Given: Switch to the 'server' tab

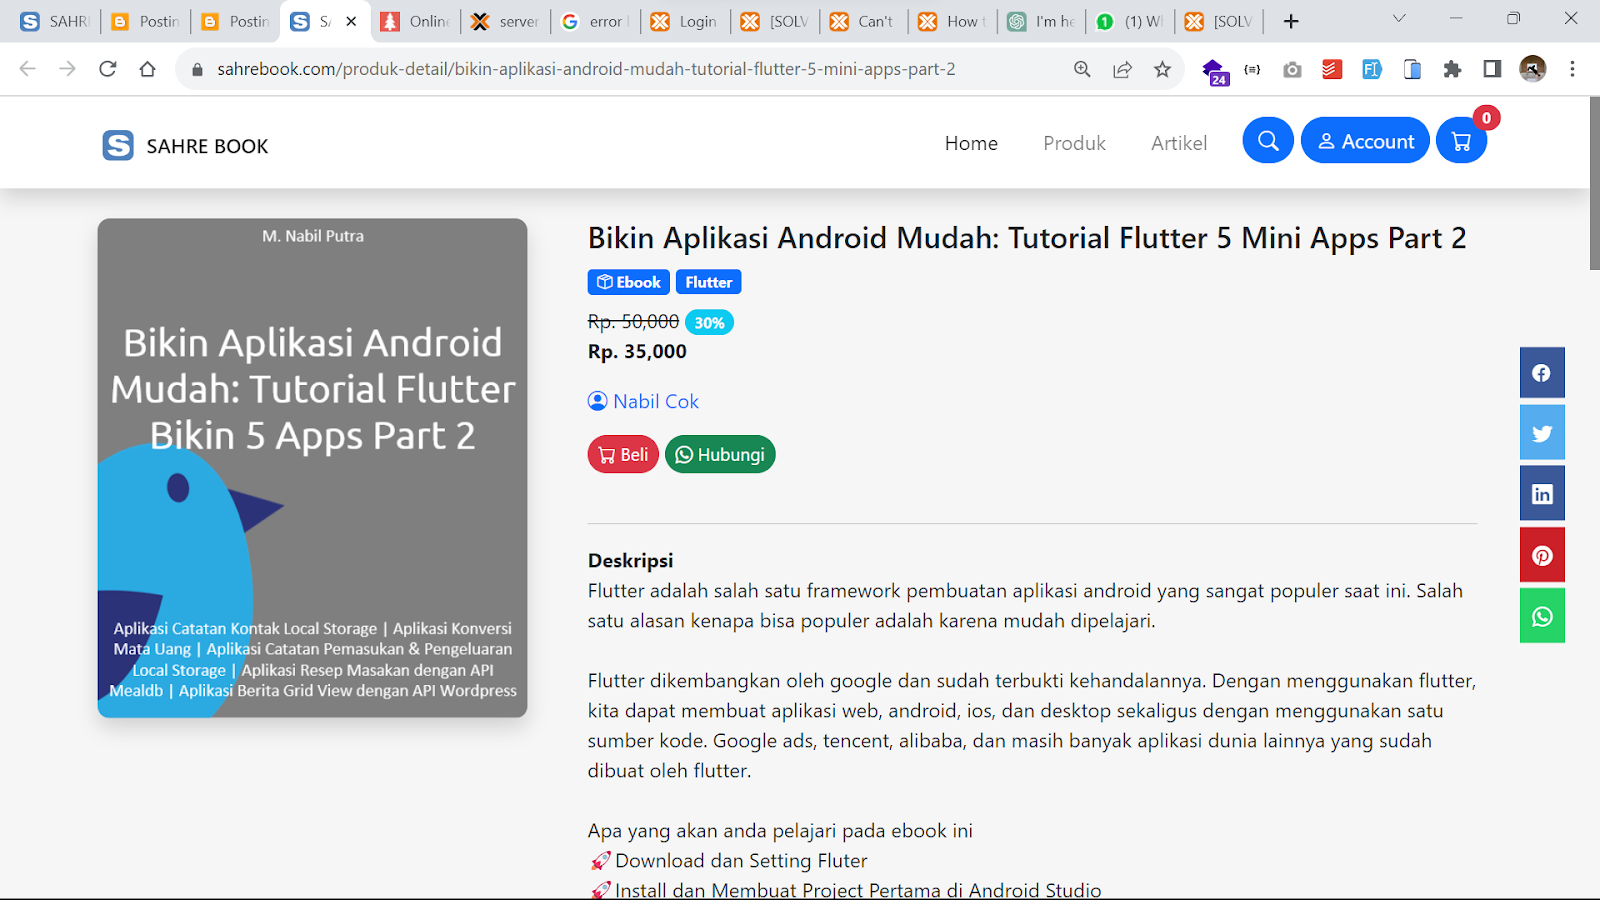Looking at the screenshot, I should [x=505, y=21].
